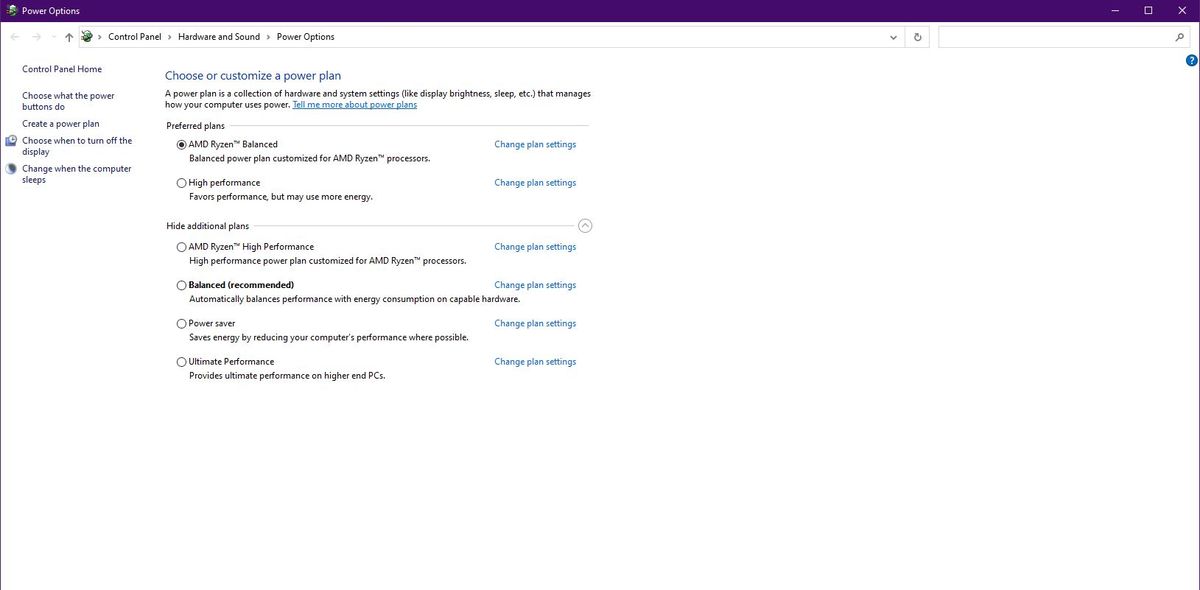Click Hardware and Sound in the breadcrumb
Image resolution: width=1200 pixels, height=590 pixels.
pos(217,36)
